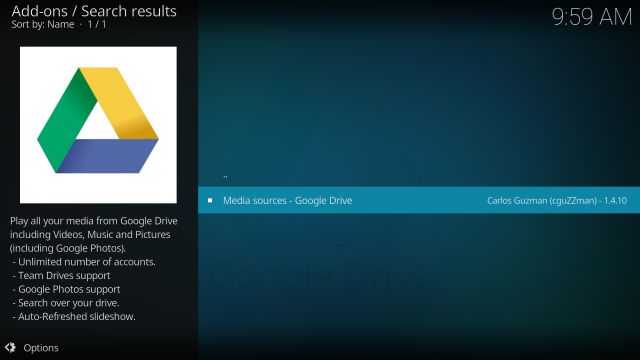Click the 9:59 AM clock

coord(591,17)
